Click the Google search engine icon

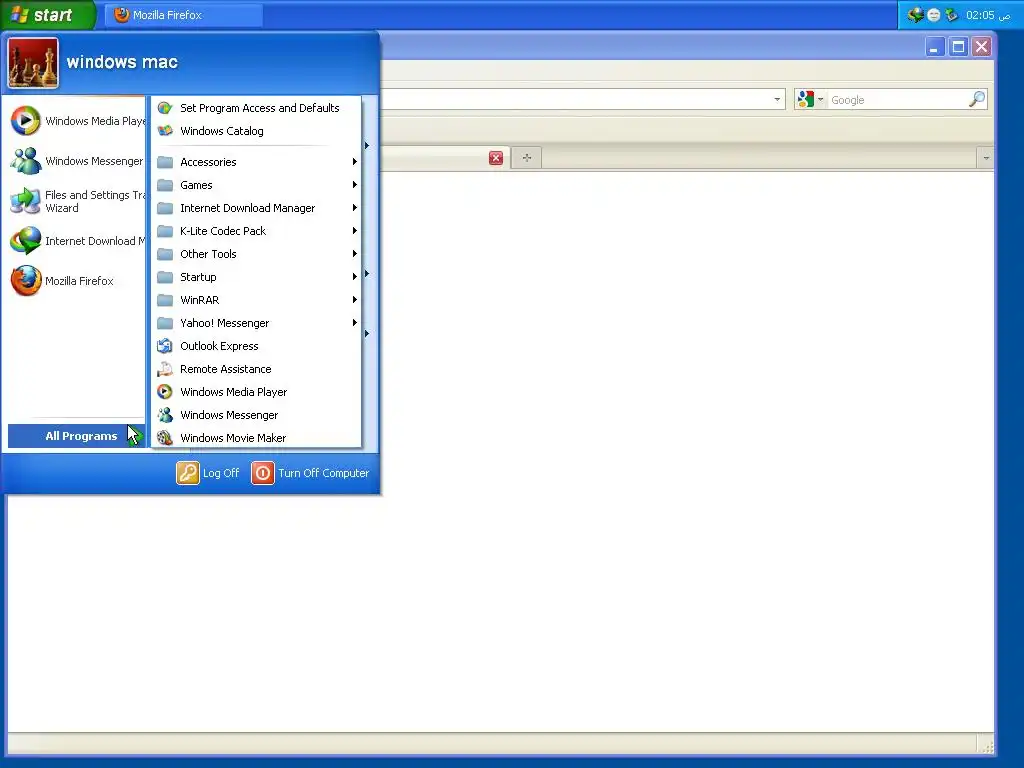point(806,99)
